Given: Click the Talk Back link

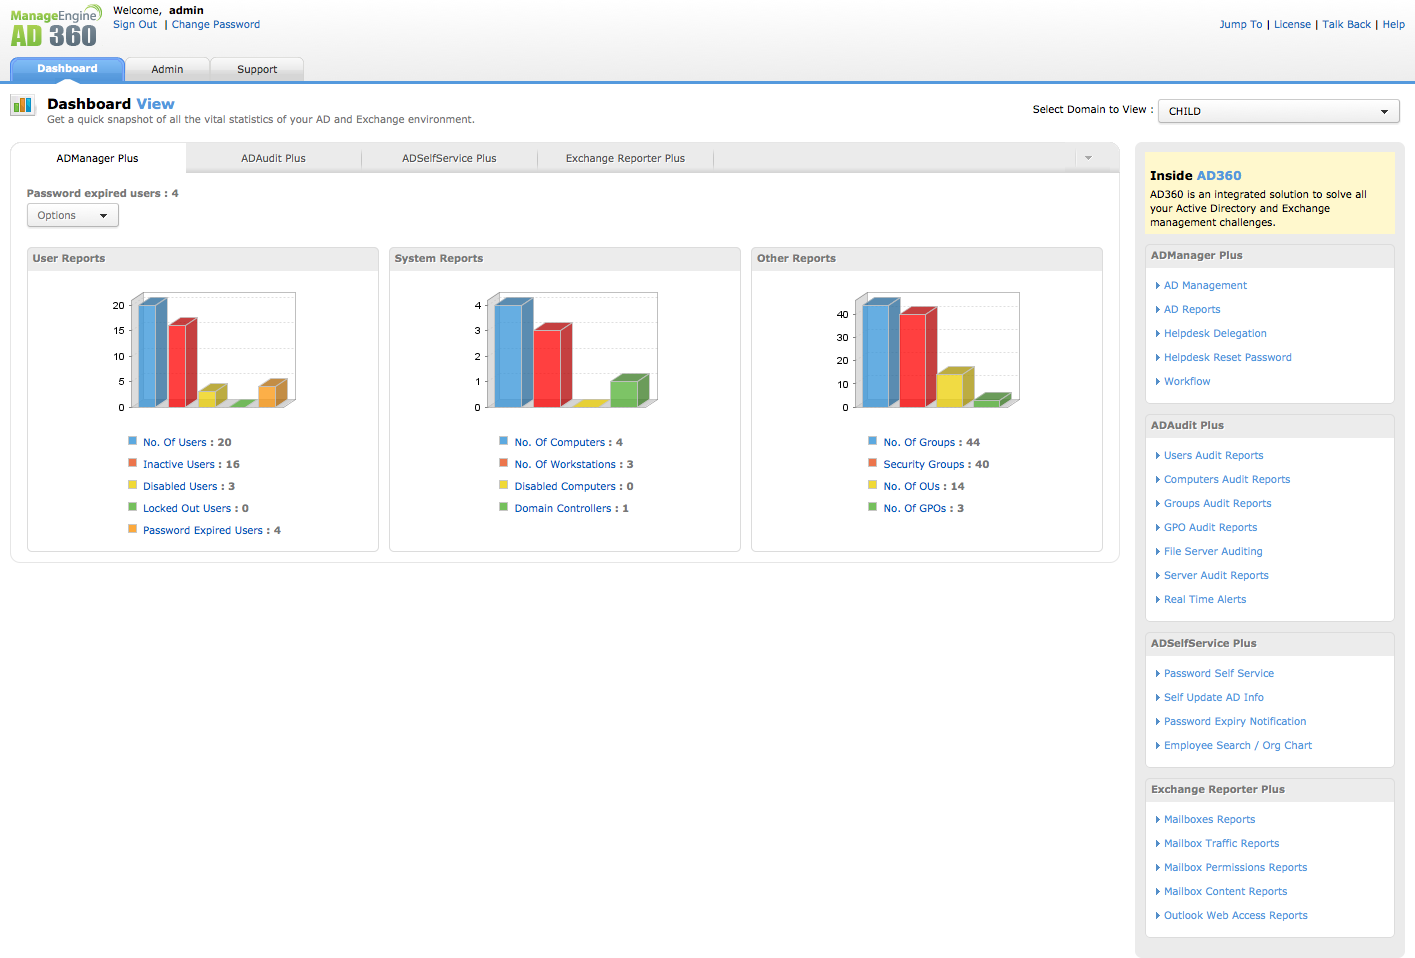Looking at the screenshot, I should point(1347,24).
